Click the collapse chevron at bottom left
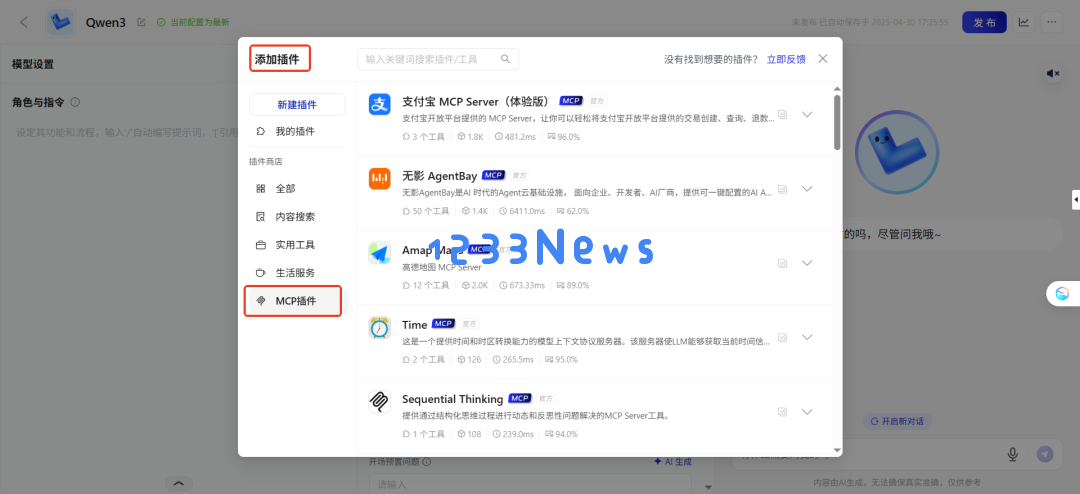The image size is (1080, 494). (x=178, y=483)
